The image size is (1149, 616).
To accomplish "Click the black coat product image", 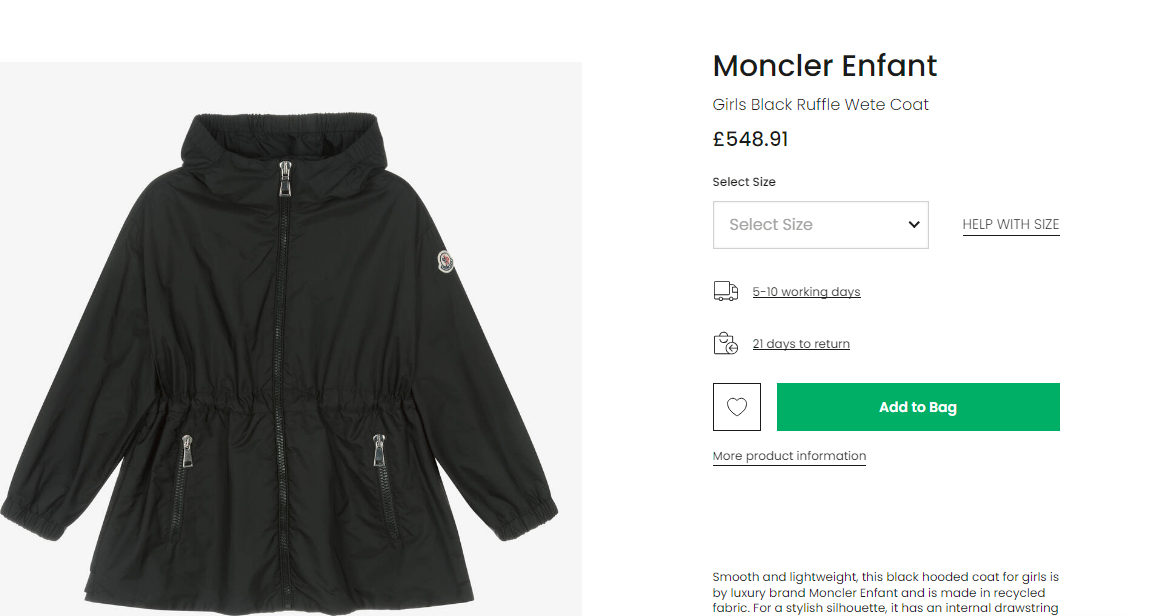I will point(291,339).
